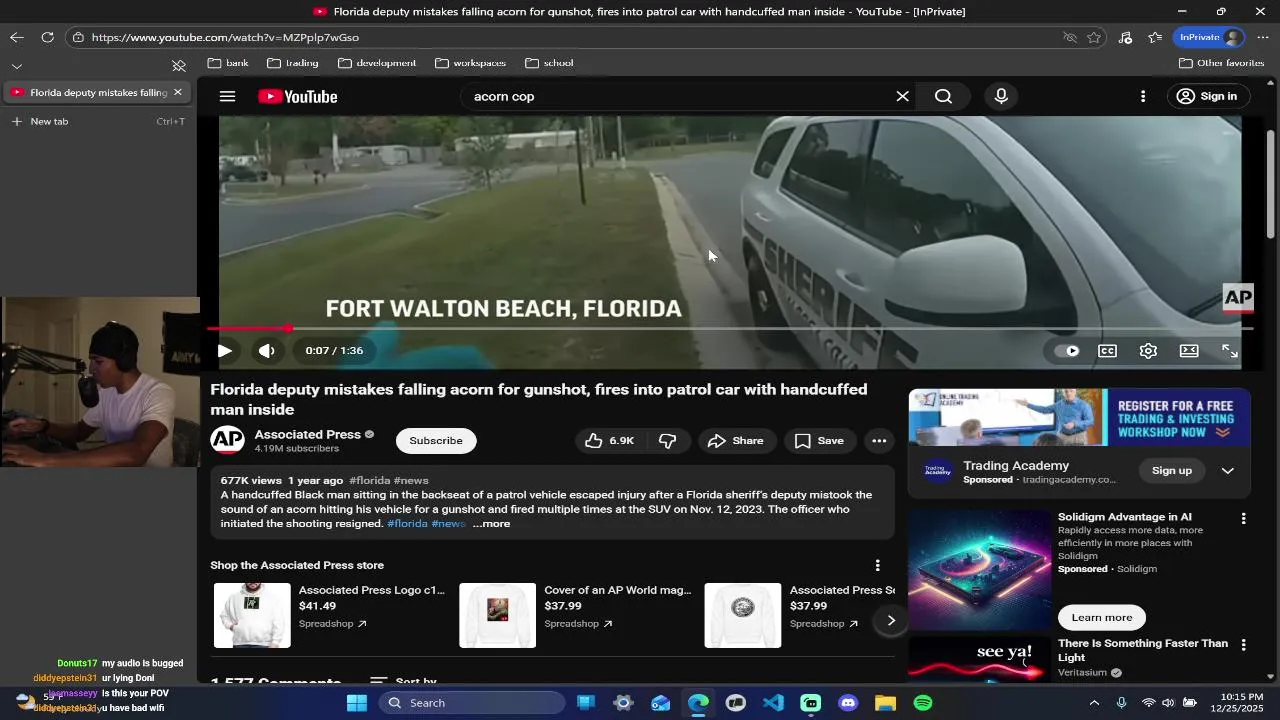Open the Associated Press channel name link
The height and width of the screenshot is (720, 1280).
pos(307,434)
